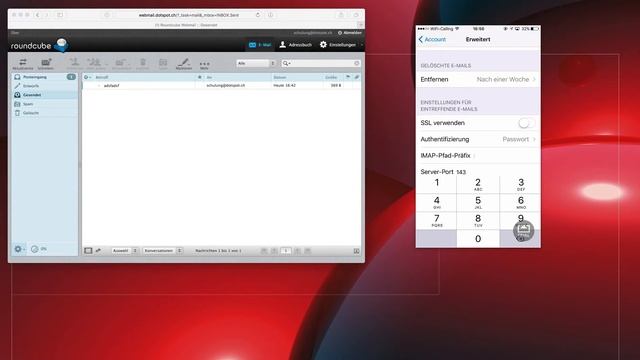Tap keypad digit 1
This screenshot has width=640, height=360.
(436, 184)
